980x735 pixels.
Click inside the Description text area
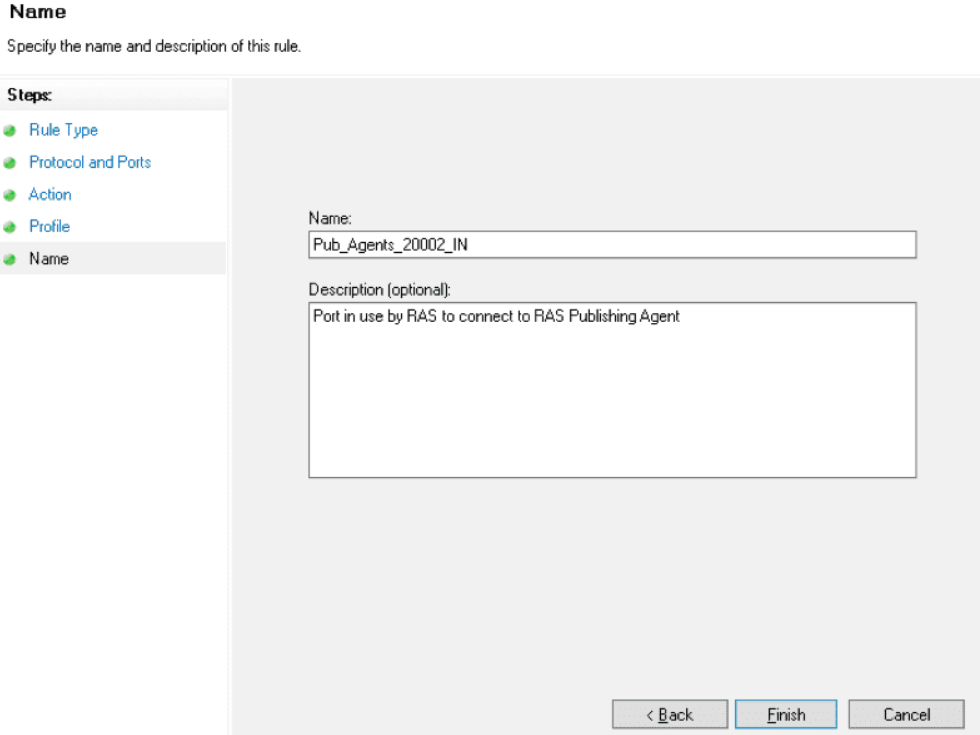612,390
